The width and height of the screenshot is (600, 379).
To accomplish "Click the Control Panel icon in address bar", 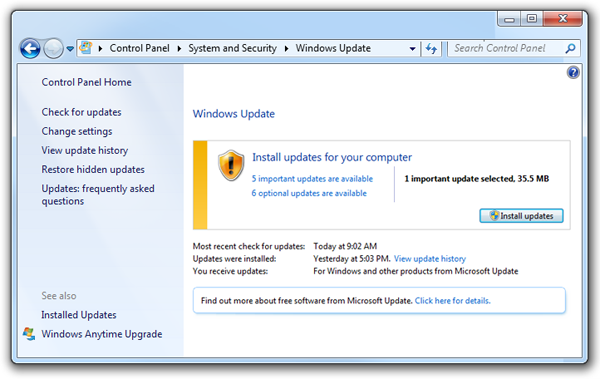I will 86,48.
